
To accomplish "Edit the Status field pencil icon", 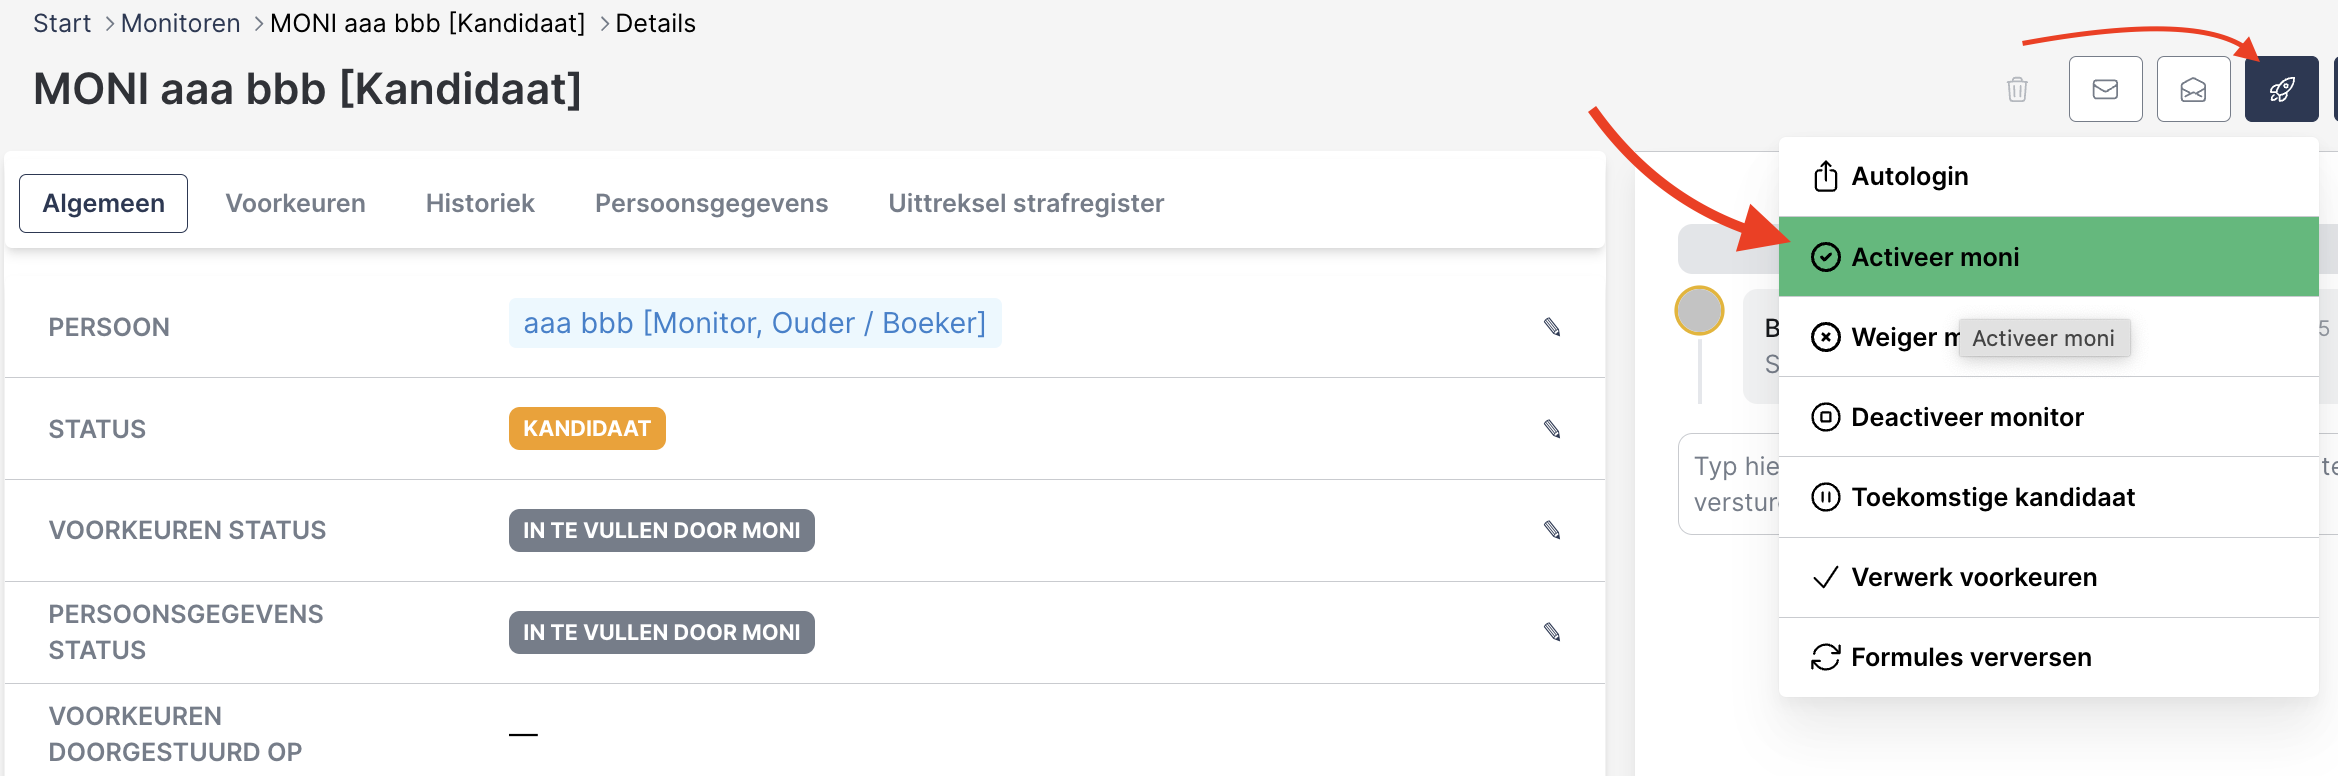I will pos(1552,429).
